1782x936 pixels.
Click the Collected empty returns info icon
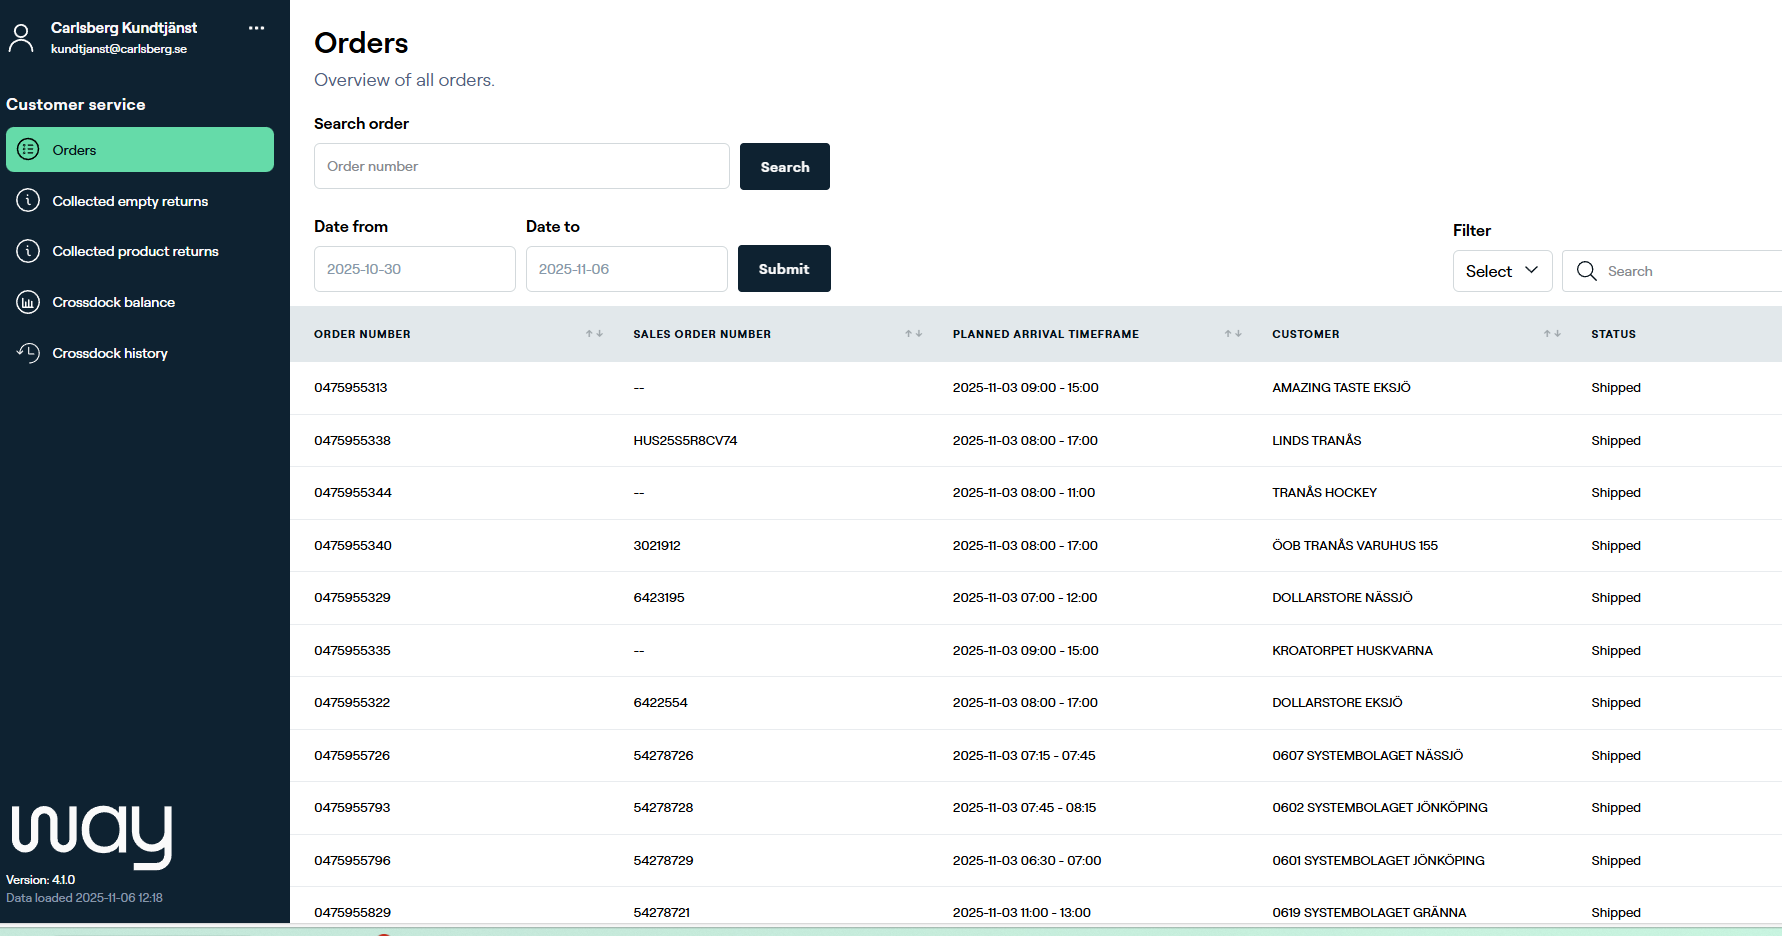coord(28,201)
